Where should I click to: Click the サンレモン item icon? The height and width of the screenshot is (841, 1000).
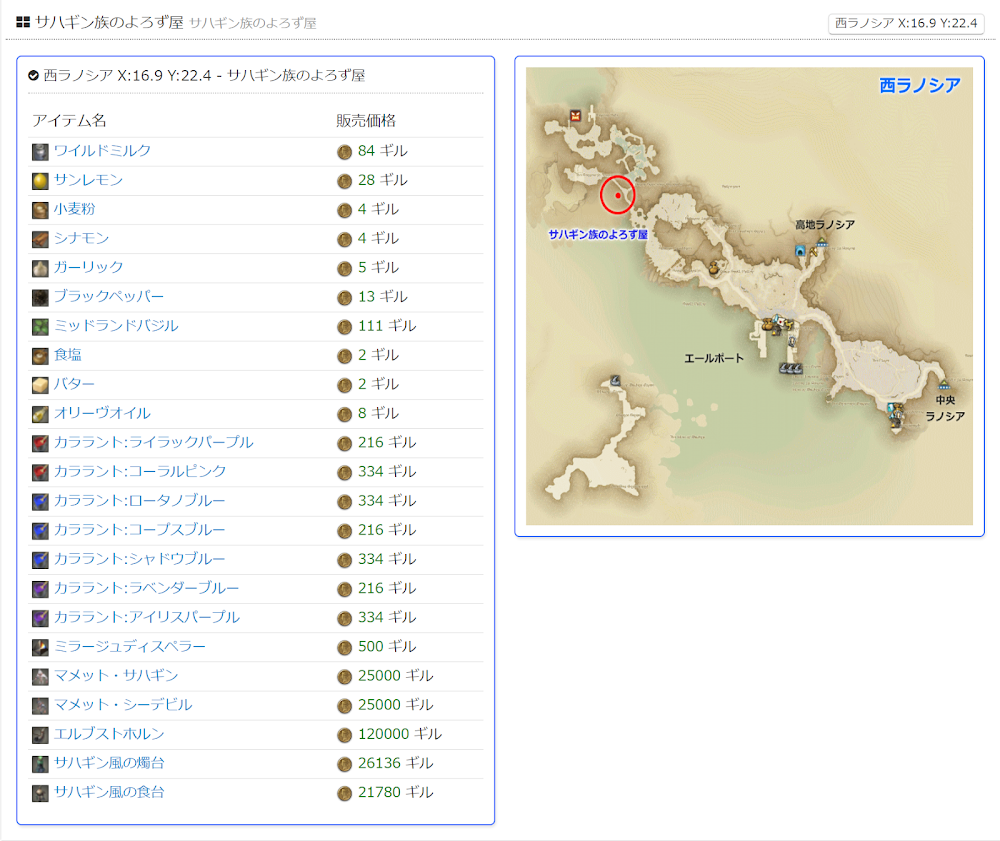[40, 181]
